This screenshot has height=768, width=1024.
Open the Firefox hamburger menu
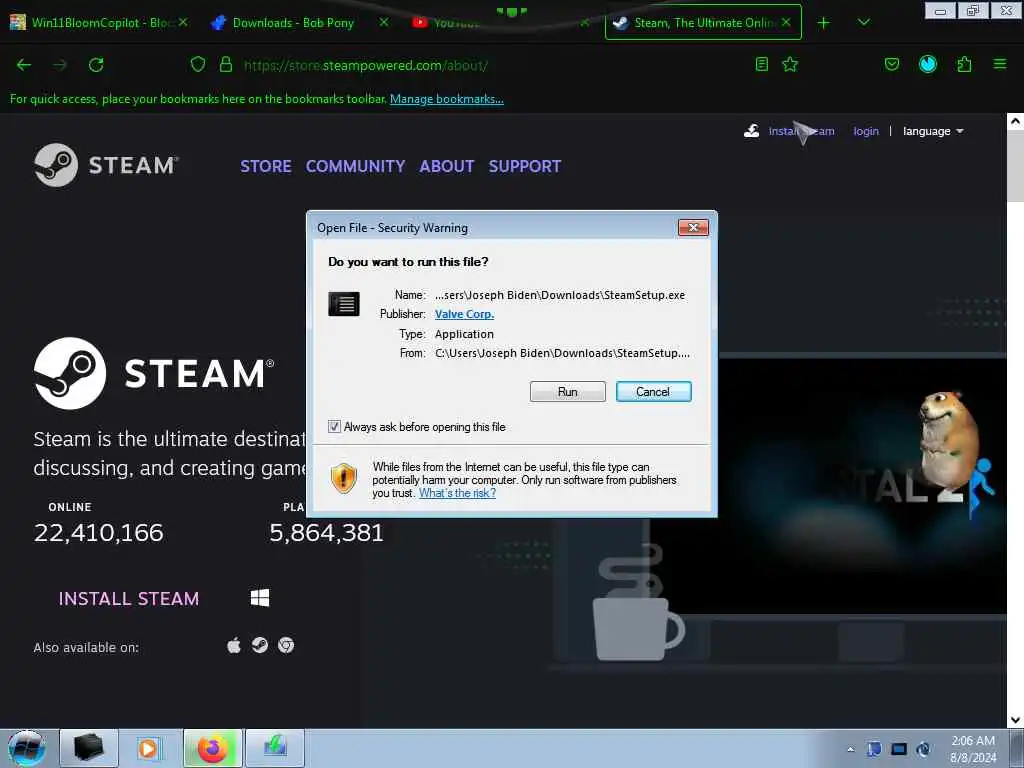[1000, 64]
